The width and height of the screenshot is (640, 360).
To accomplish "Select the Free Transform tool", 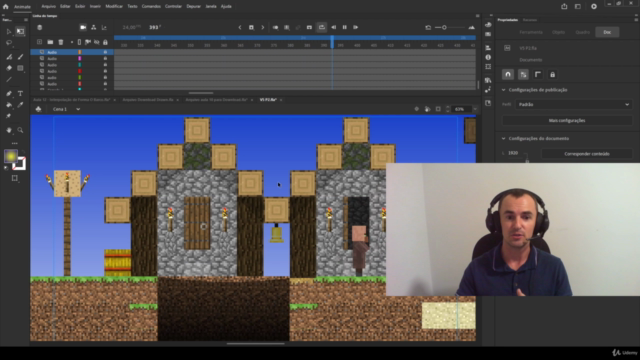I will tap(20, 31).
